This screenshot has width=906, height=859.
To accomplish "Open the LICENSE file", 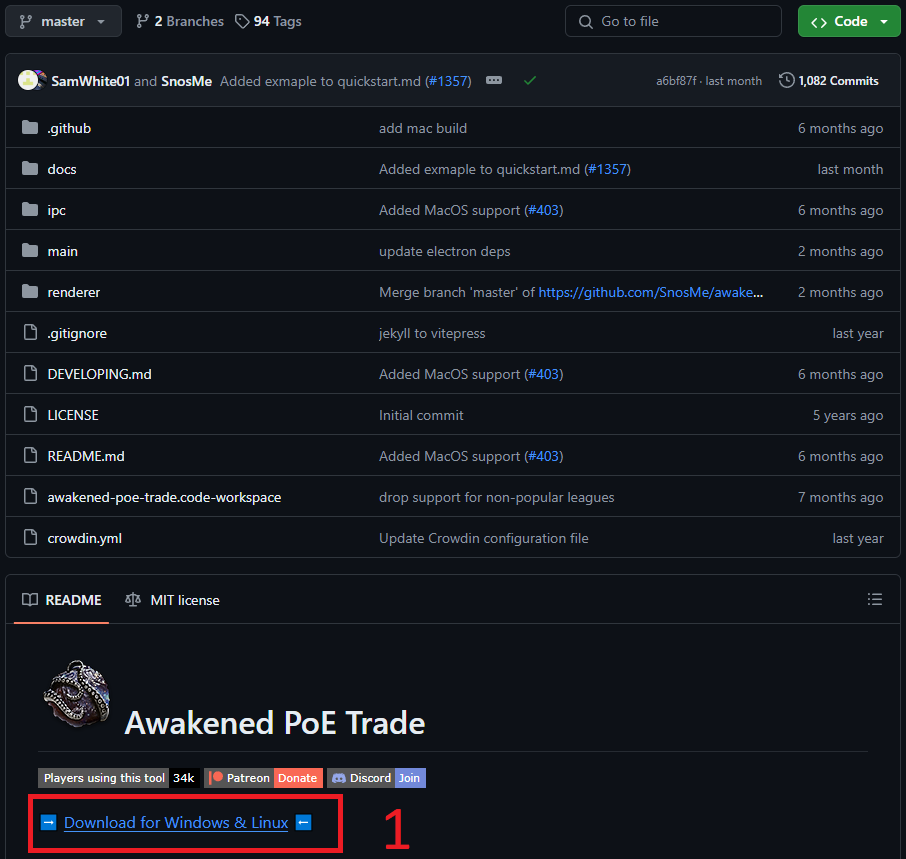I will coord(73,415).
